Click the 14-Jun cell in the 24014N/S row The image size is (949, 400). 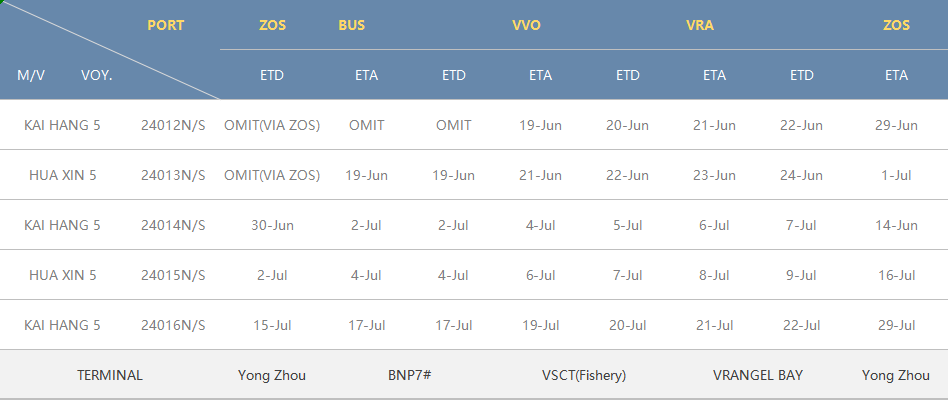[x=896, y=226]
